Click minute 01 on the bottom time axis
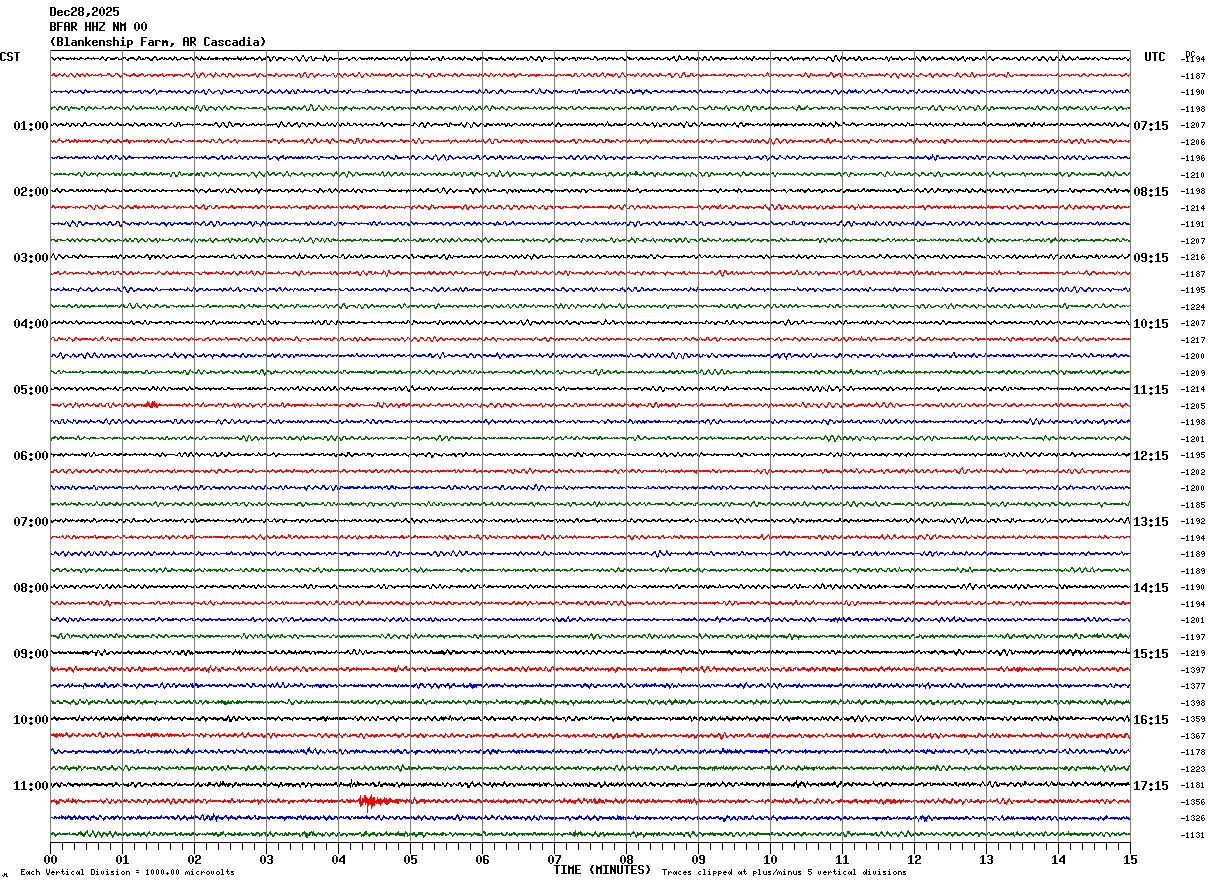Viewport: 1210px width, 886px height. (122, 859)
